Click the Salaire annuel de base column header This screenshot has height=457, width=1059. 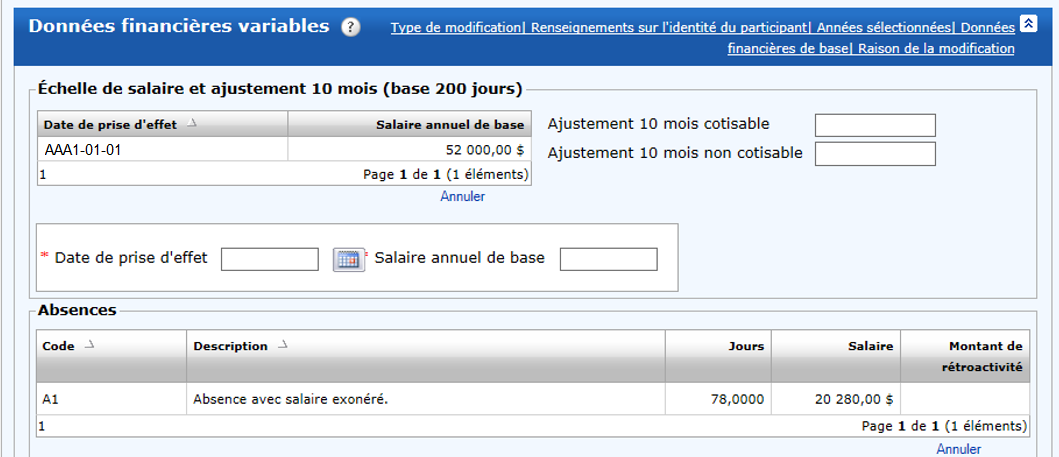(x=410, y=124)
